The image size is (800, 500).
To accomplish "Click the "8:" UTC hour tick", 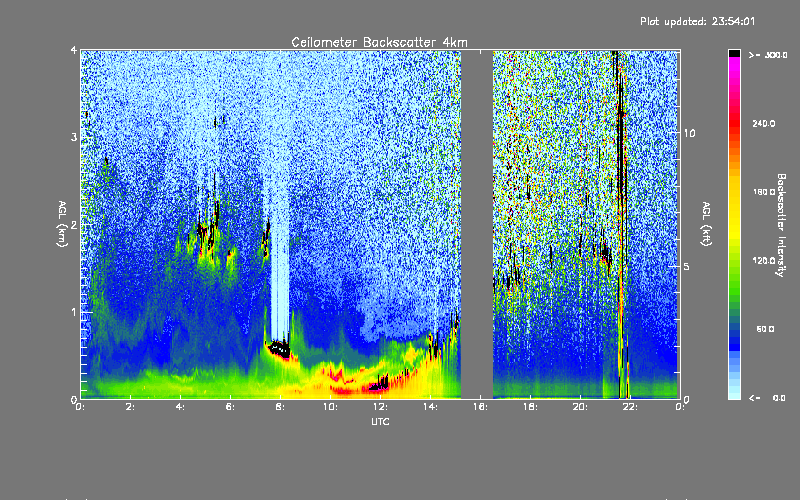I will (280, 407).
